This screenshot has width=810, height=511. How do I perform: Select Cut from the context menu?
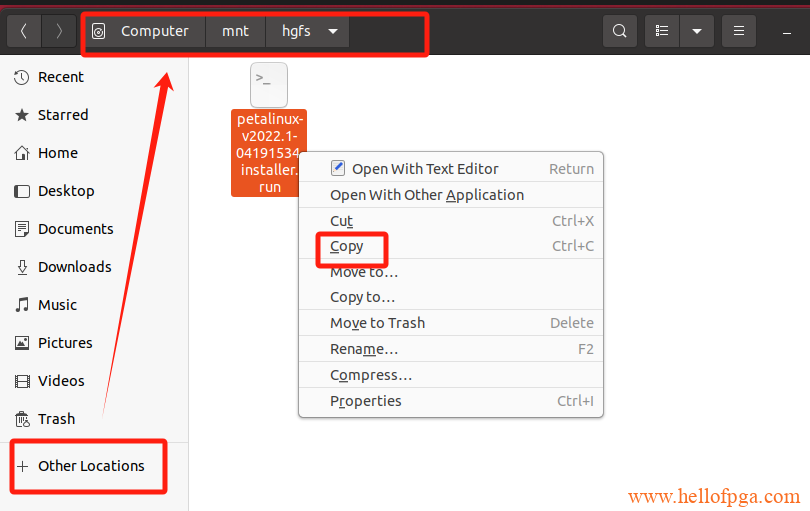pyautogui.click(x=451, y=221)
